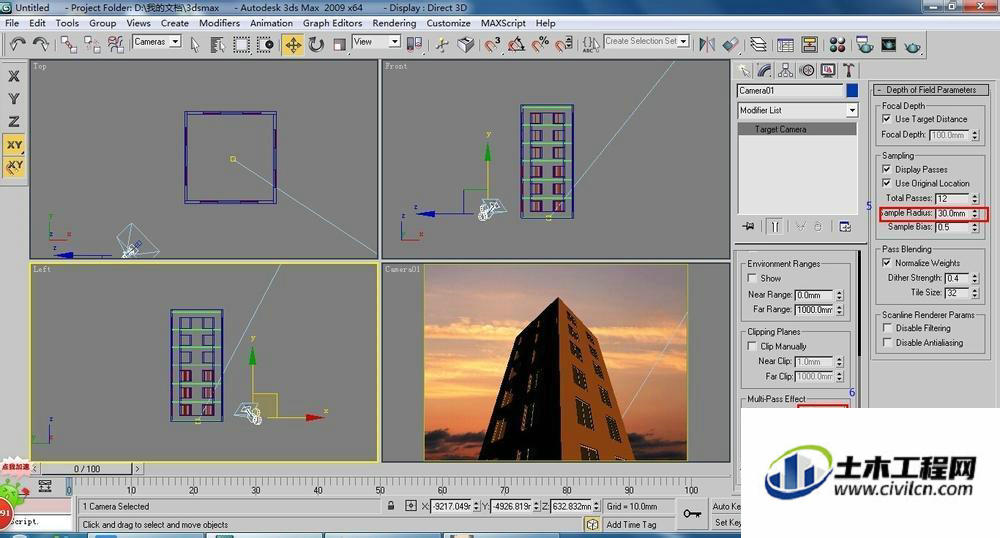
Task: Click the Dither Strength spinner arrows
Action: click(x=974, y=279)
